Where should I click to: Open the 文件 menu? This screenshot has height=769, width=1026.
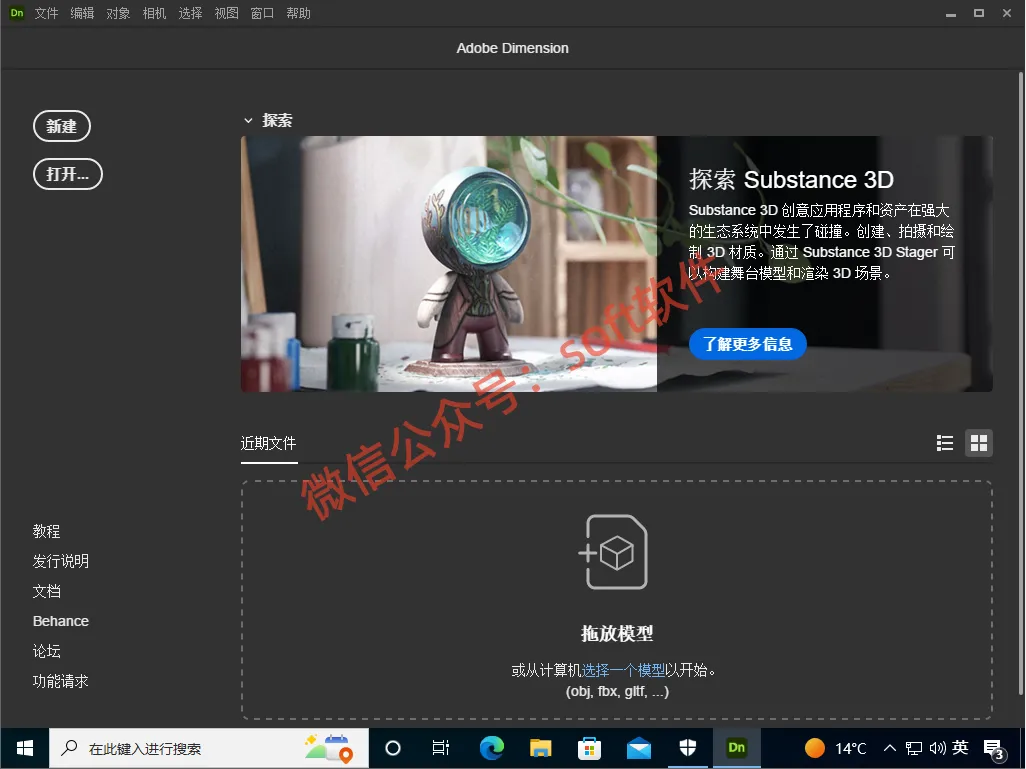tap(46, 13)
